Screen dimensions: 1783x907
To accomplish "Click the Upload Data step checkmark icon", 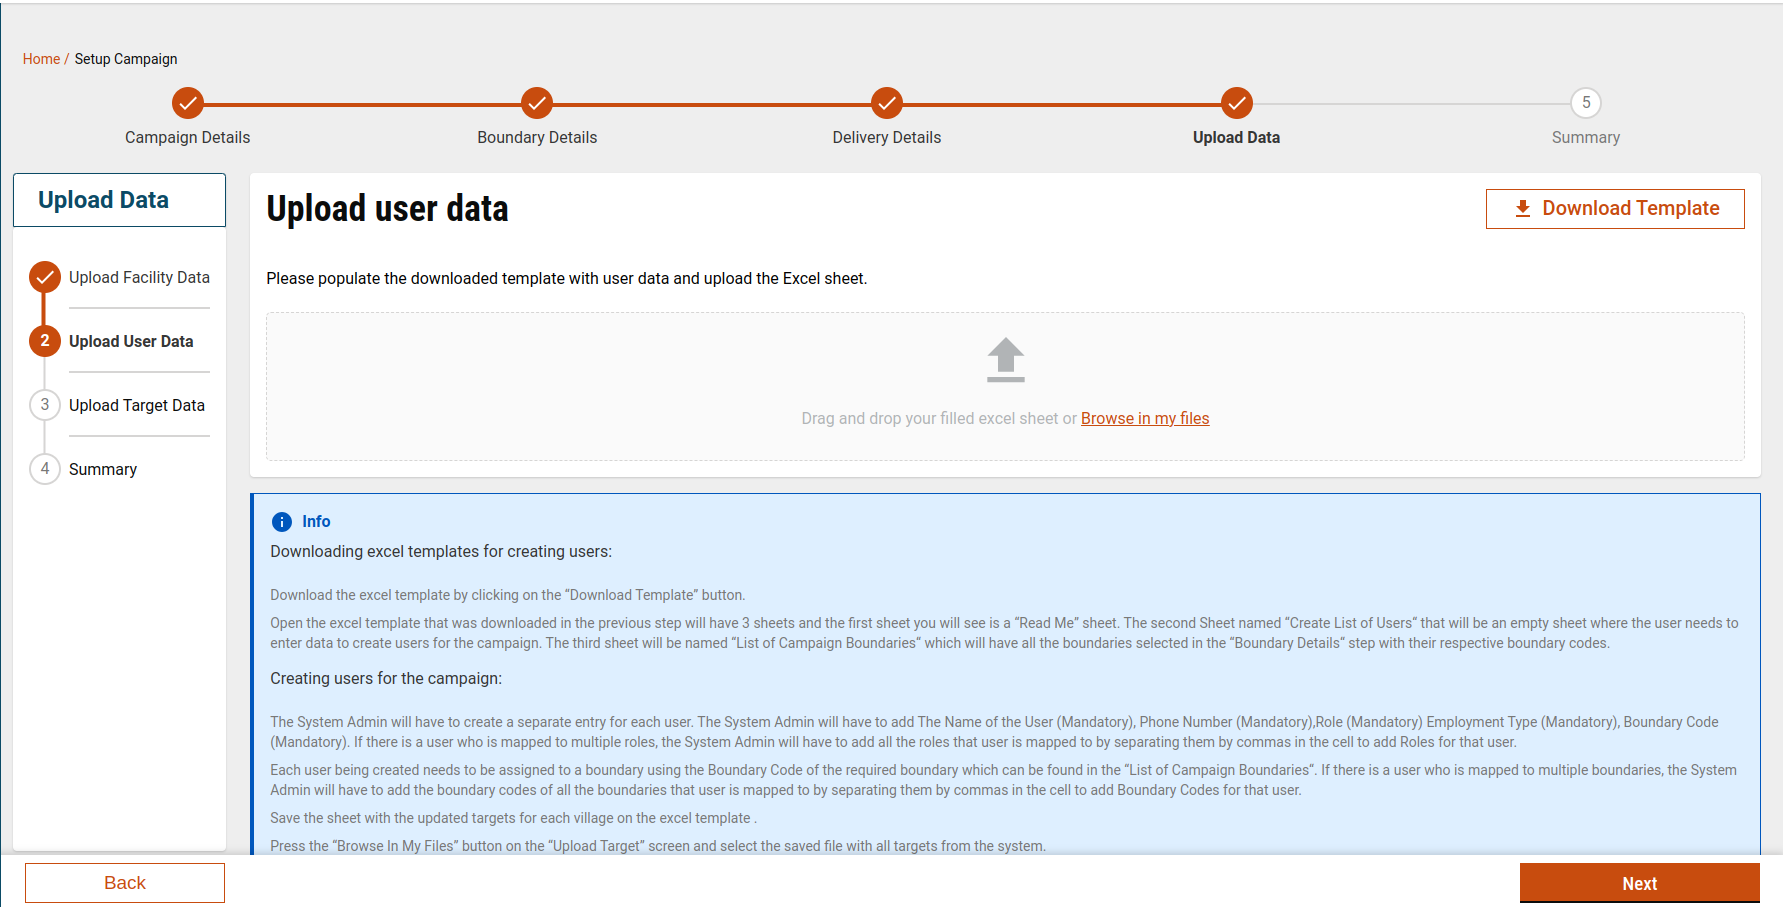I will point(1236,103).
